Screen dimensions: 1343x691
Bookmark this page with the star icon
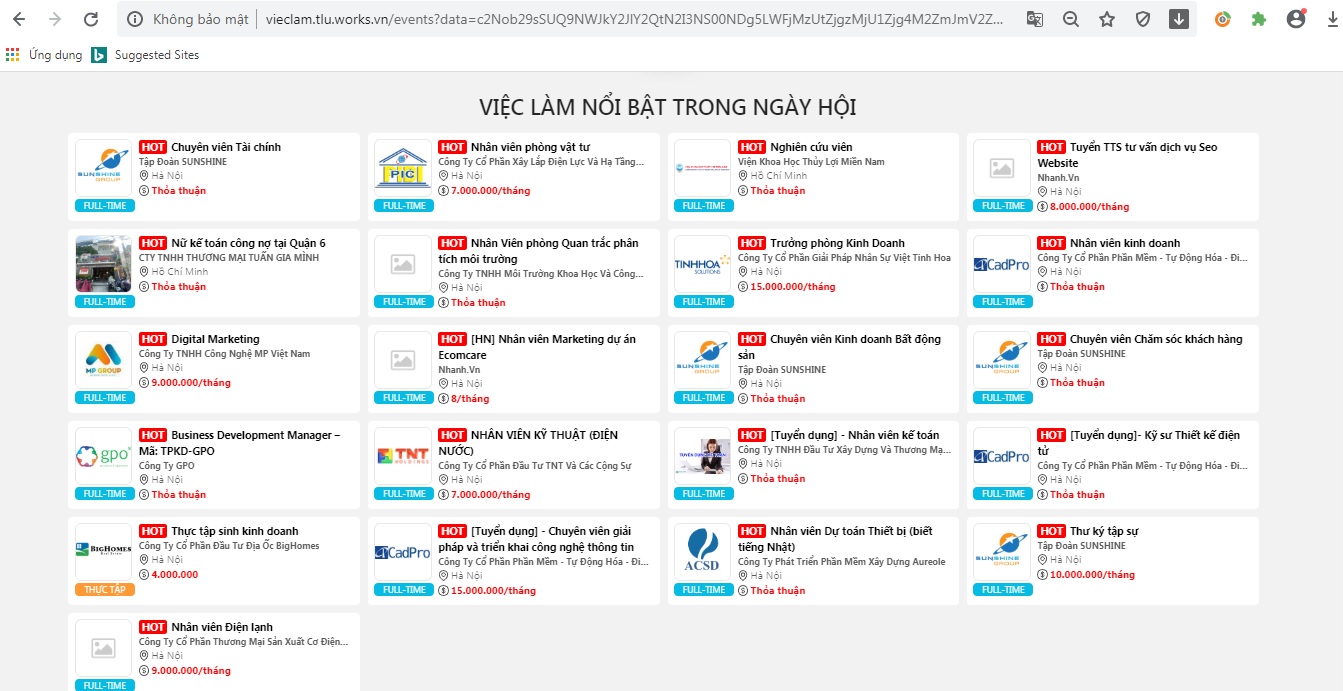click(x=1107, y=19)
